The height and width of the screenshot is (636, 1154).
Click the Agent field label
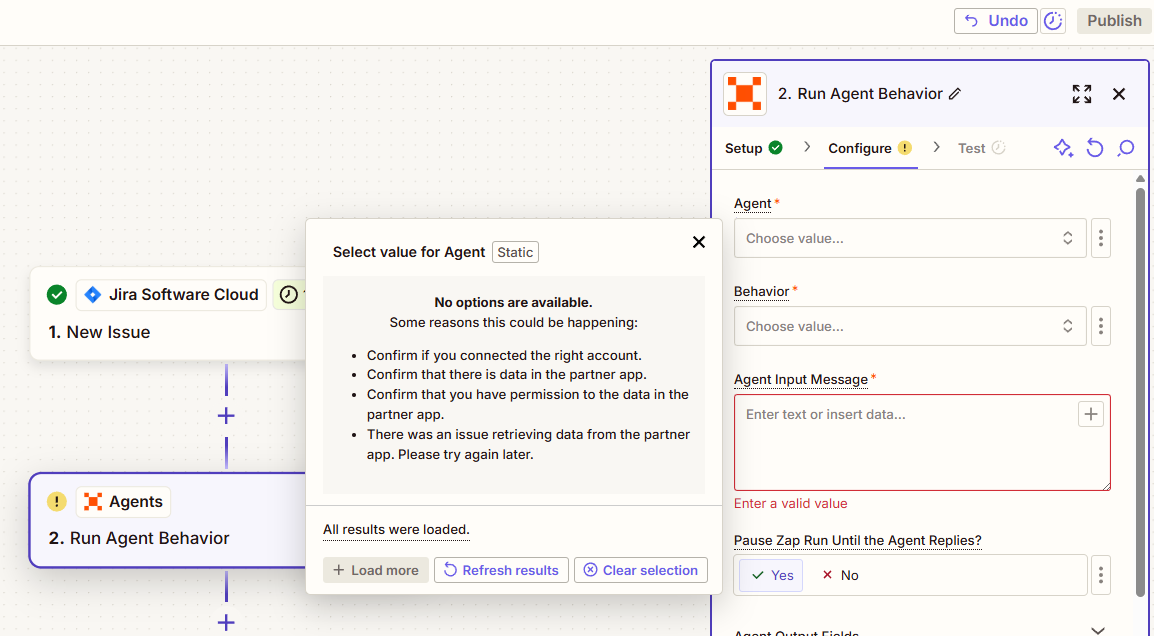752,203
